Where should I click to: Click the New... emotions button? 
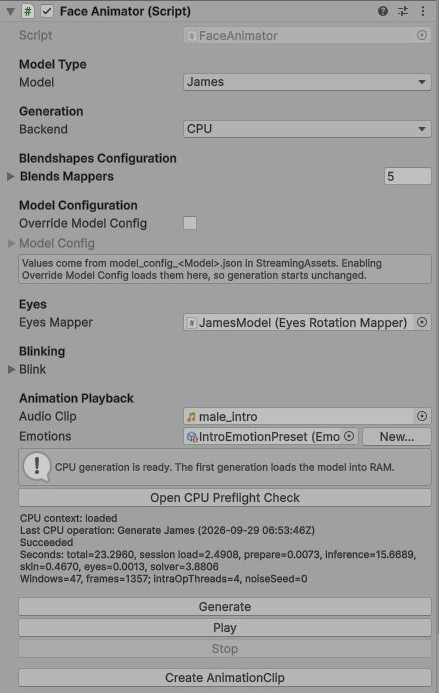397,437
